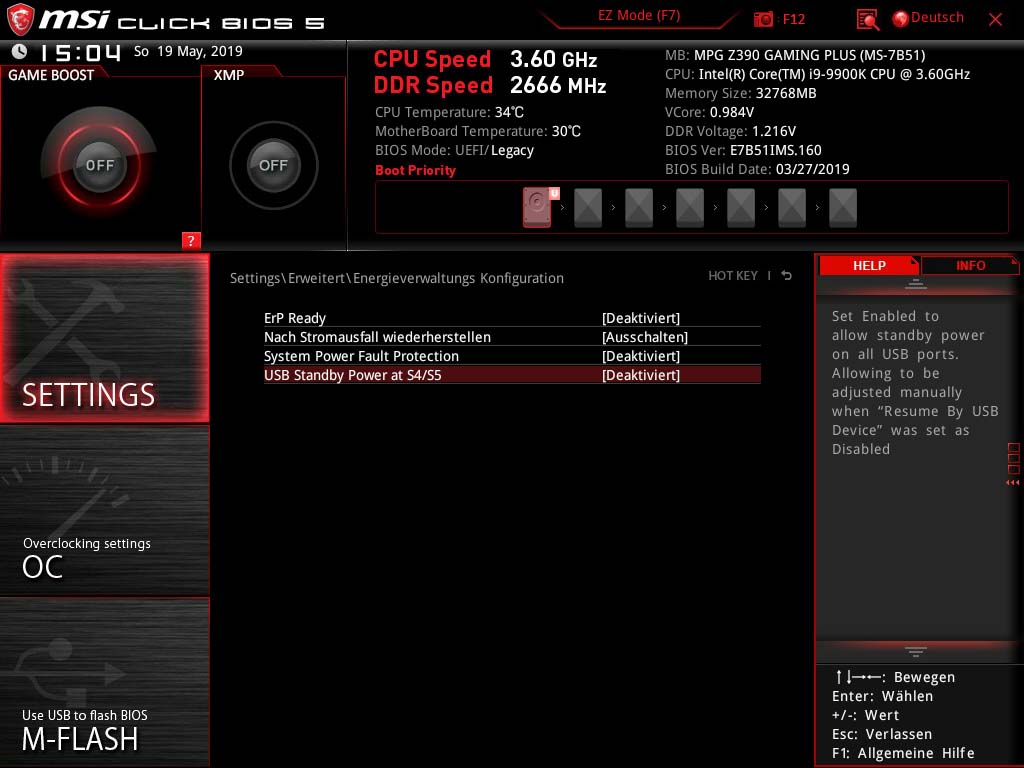
Task: Change language from Deutsch
Action: (937, 18)
